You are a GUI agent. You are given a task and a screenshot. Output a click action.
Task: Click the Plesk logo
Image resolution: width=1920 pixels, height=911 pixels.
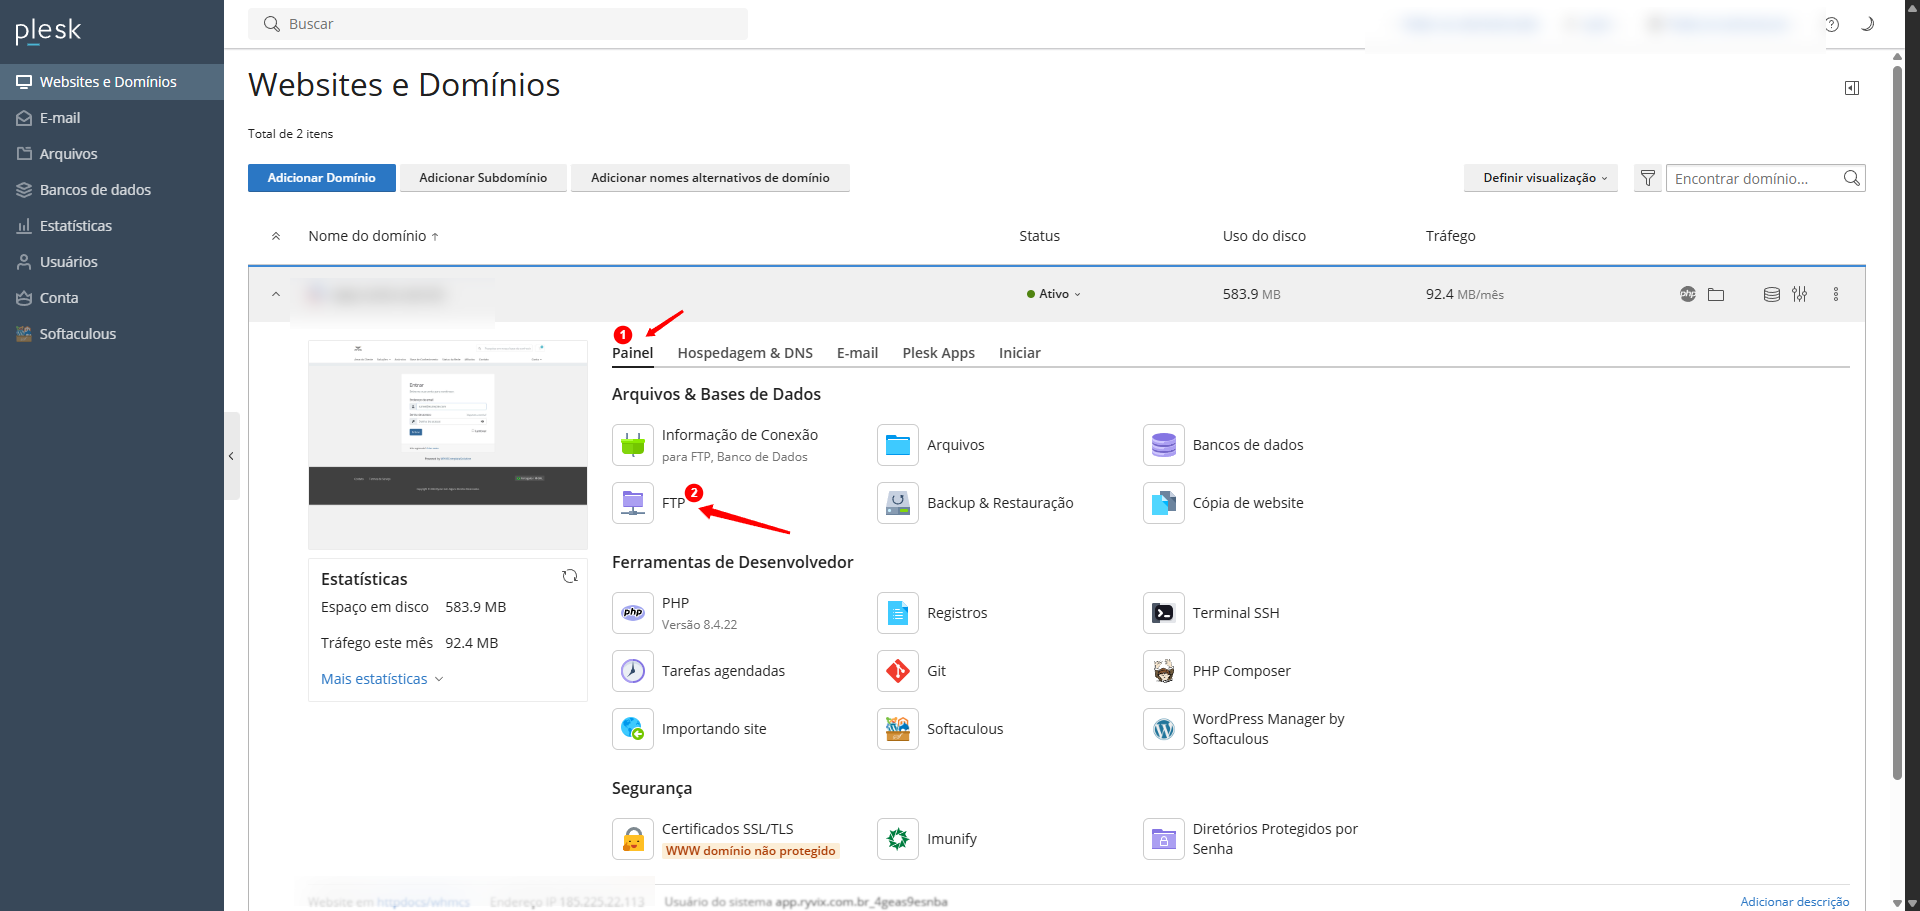48,31
